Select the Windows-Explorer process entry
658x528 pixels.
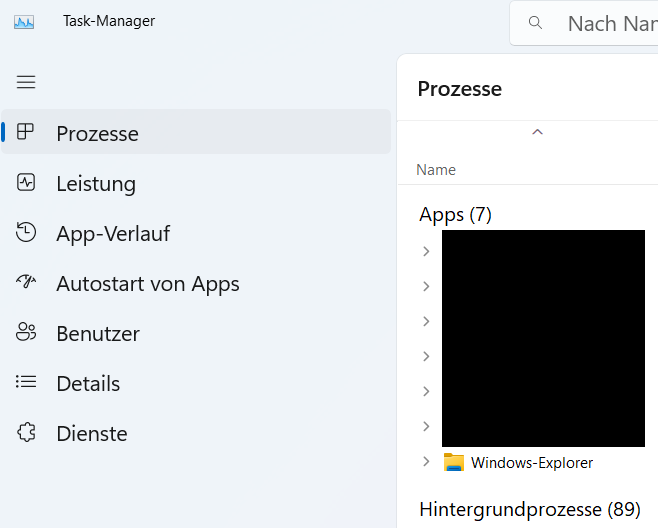pos(532,462)
